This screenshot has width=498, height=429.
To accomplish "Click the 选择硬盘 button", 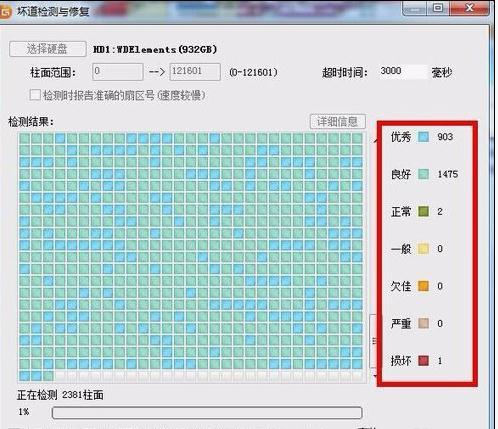I will [x=48, y=49].
